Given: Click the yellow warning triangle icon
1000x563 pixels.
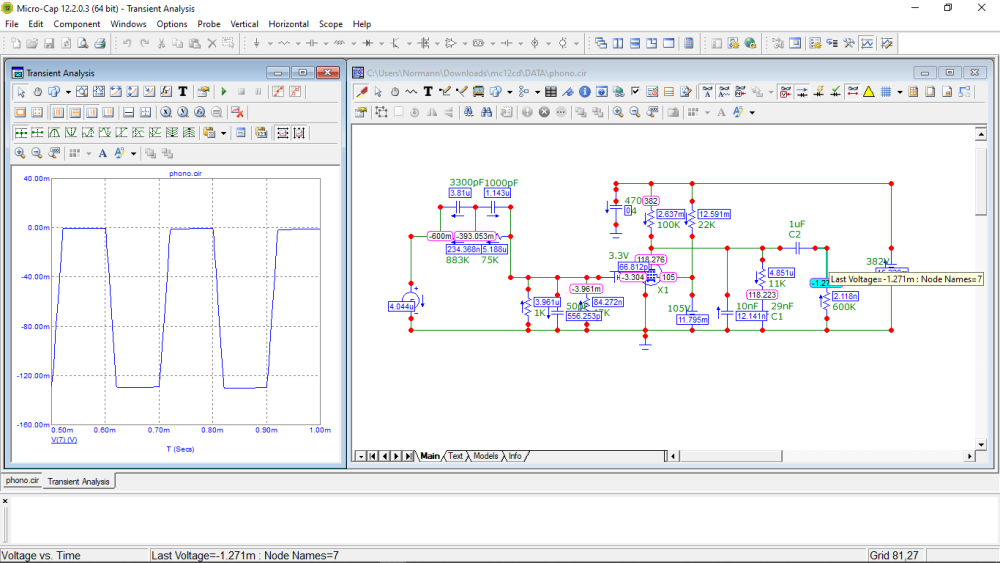Looking at the screenshot, I should 868,92.
